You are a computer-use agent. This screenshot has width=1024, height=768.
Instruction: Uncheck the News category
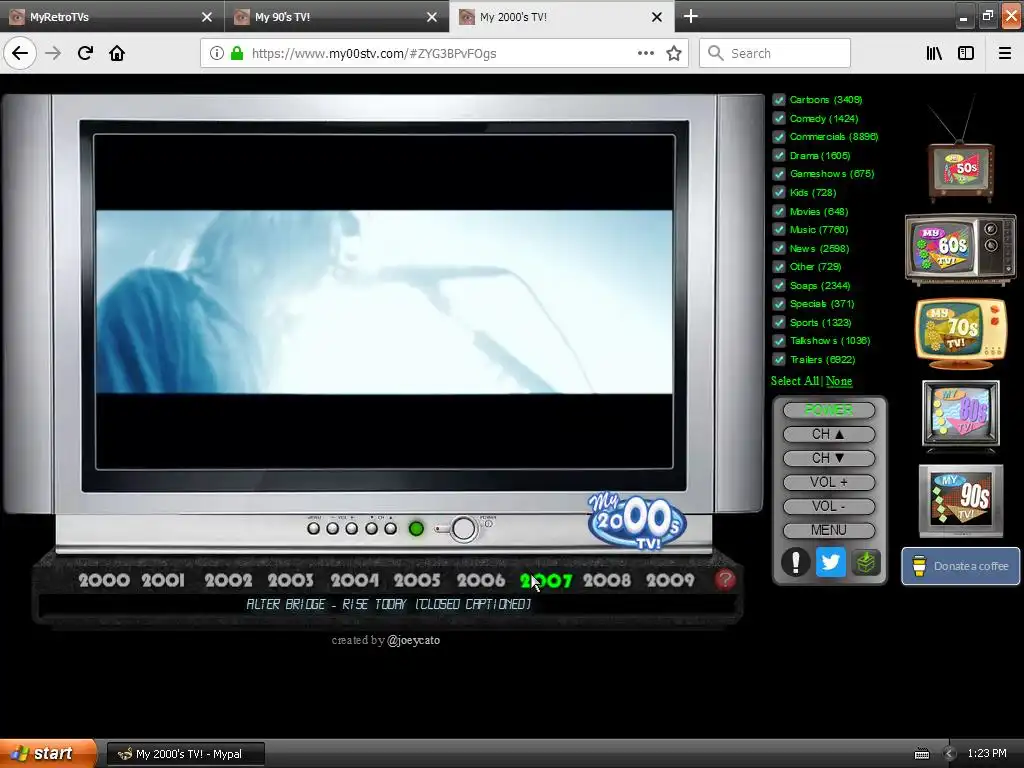coord(778,248)
